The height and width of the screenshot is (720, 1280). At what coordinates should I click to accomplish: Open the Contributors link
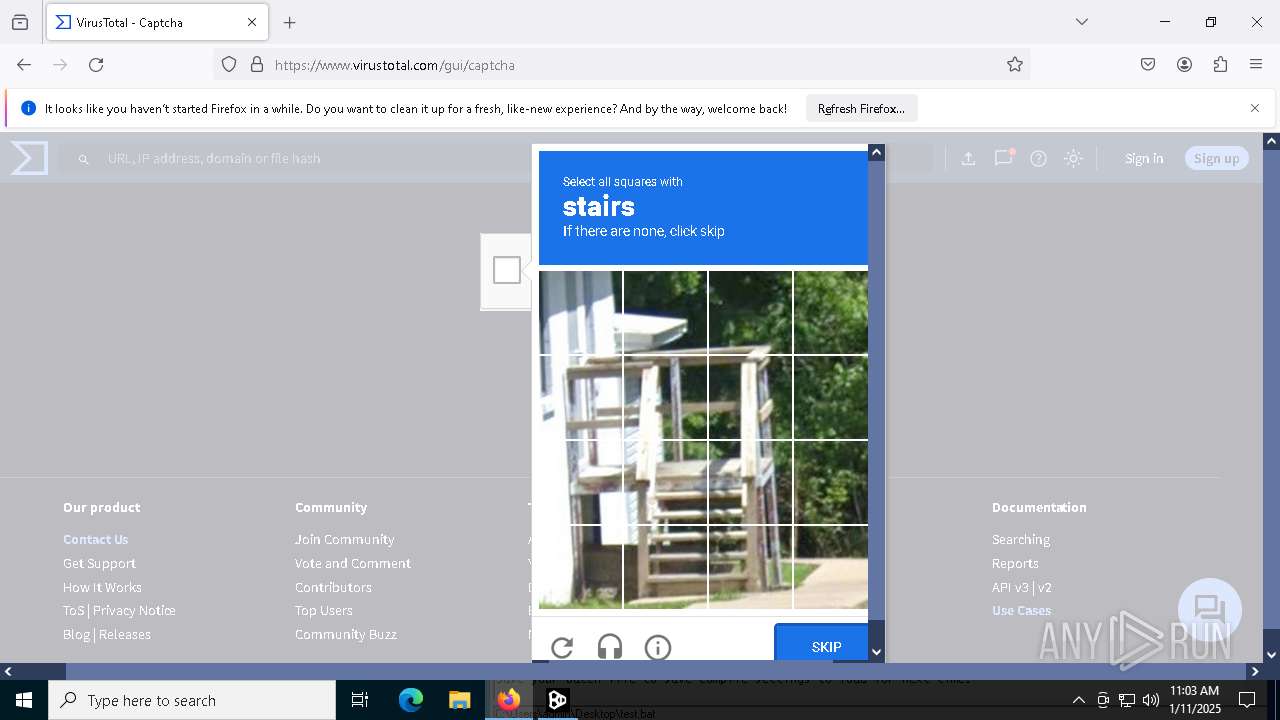333,587
